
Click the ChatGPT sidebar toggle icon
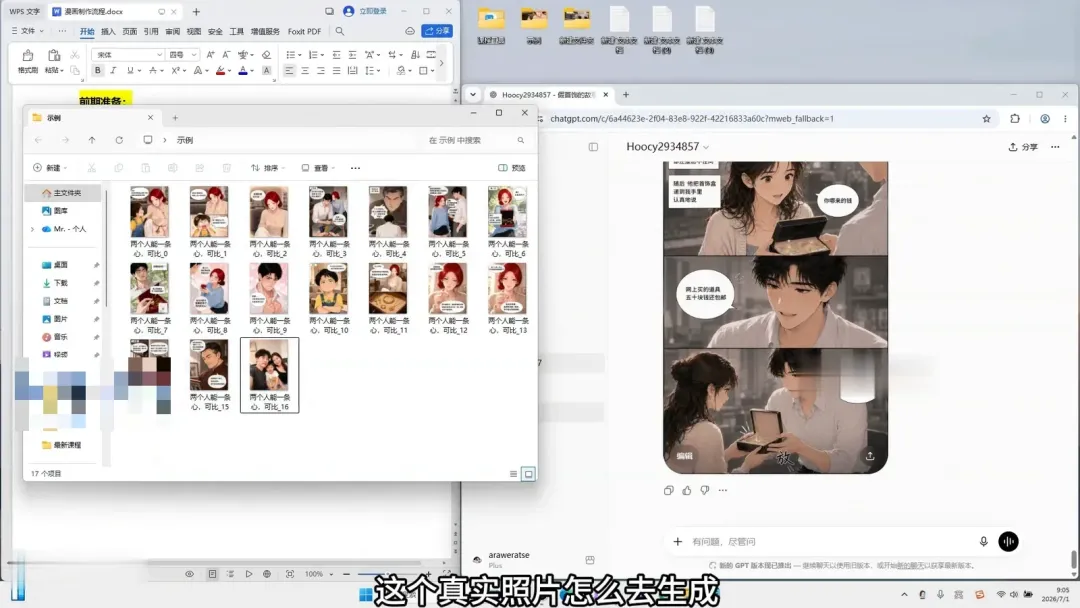(x=593, y=147)
